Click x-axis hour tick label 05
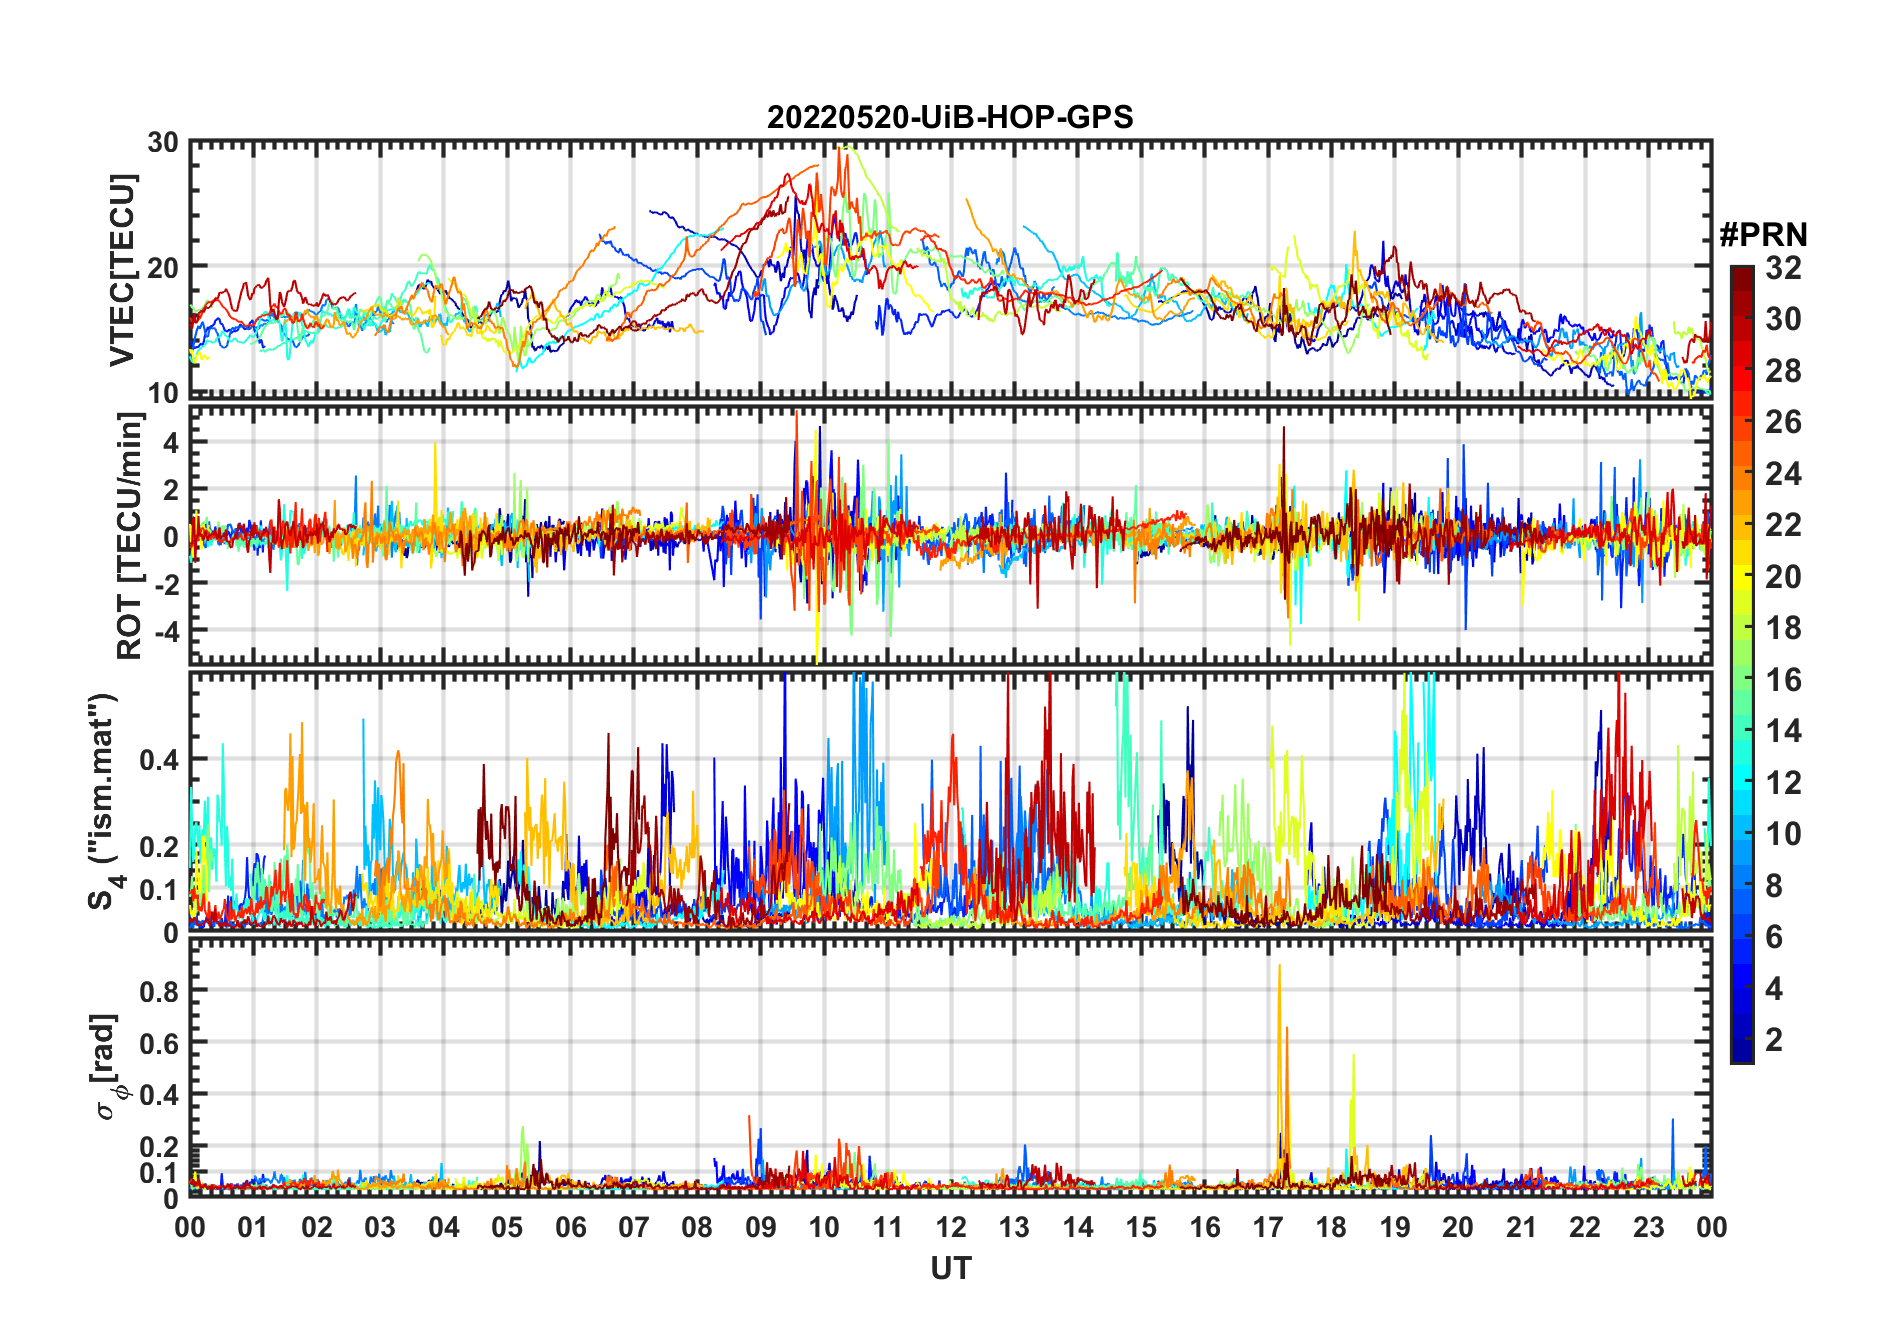This screenshot has height=1330, width=1902. (x=507, y=1227)
